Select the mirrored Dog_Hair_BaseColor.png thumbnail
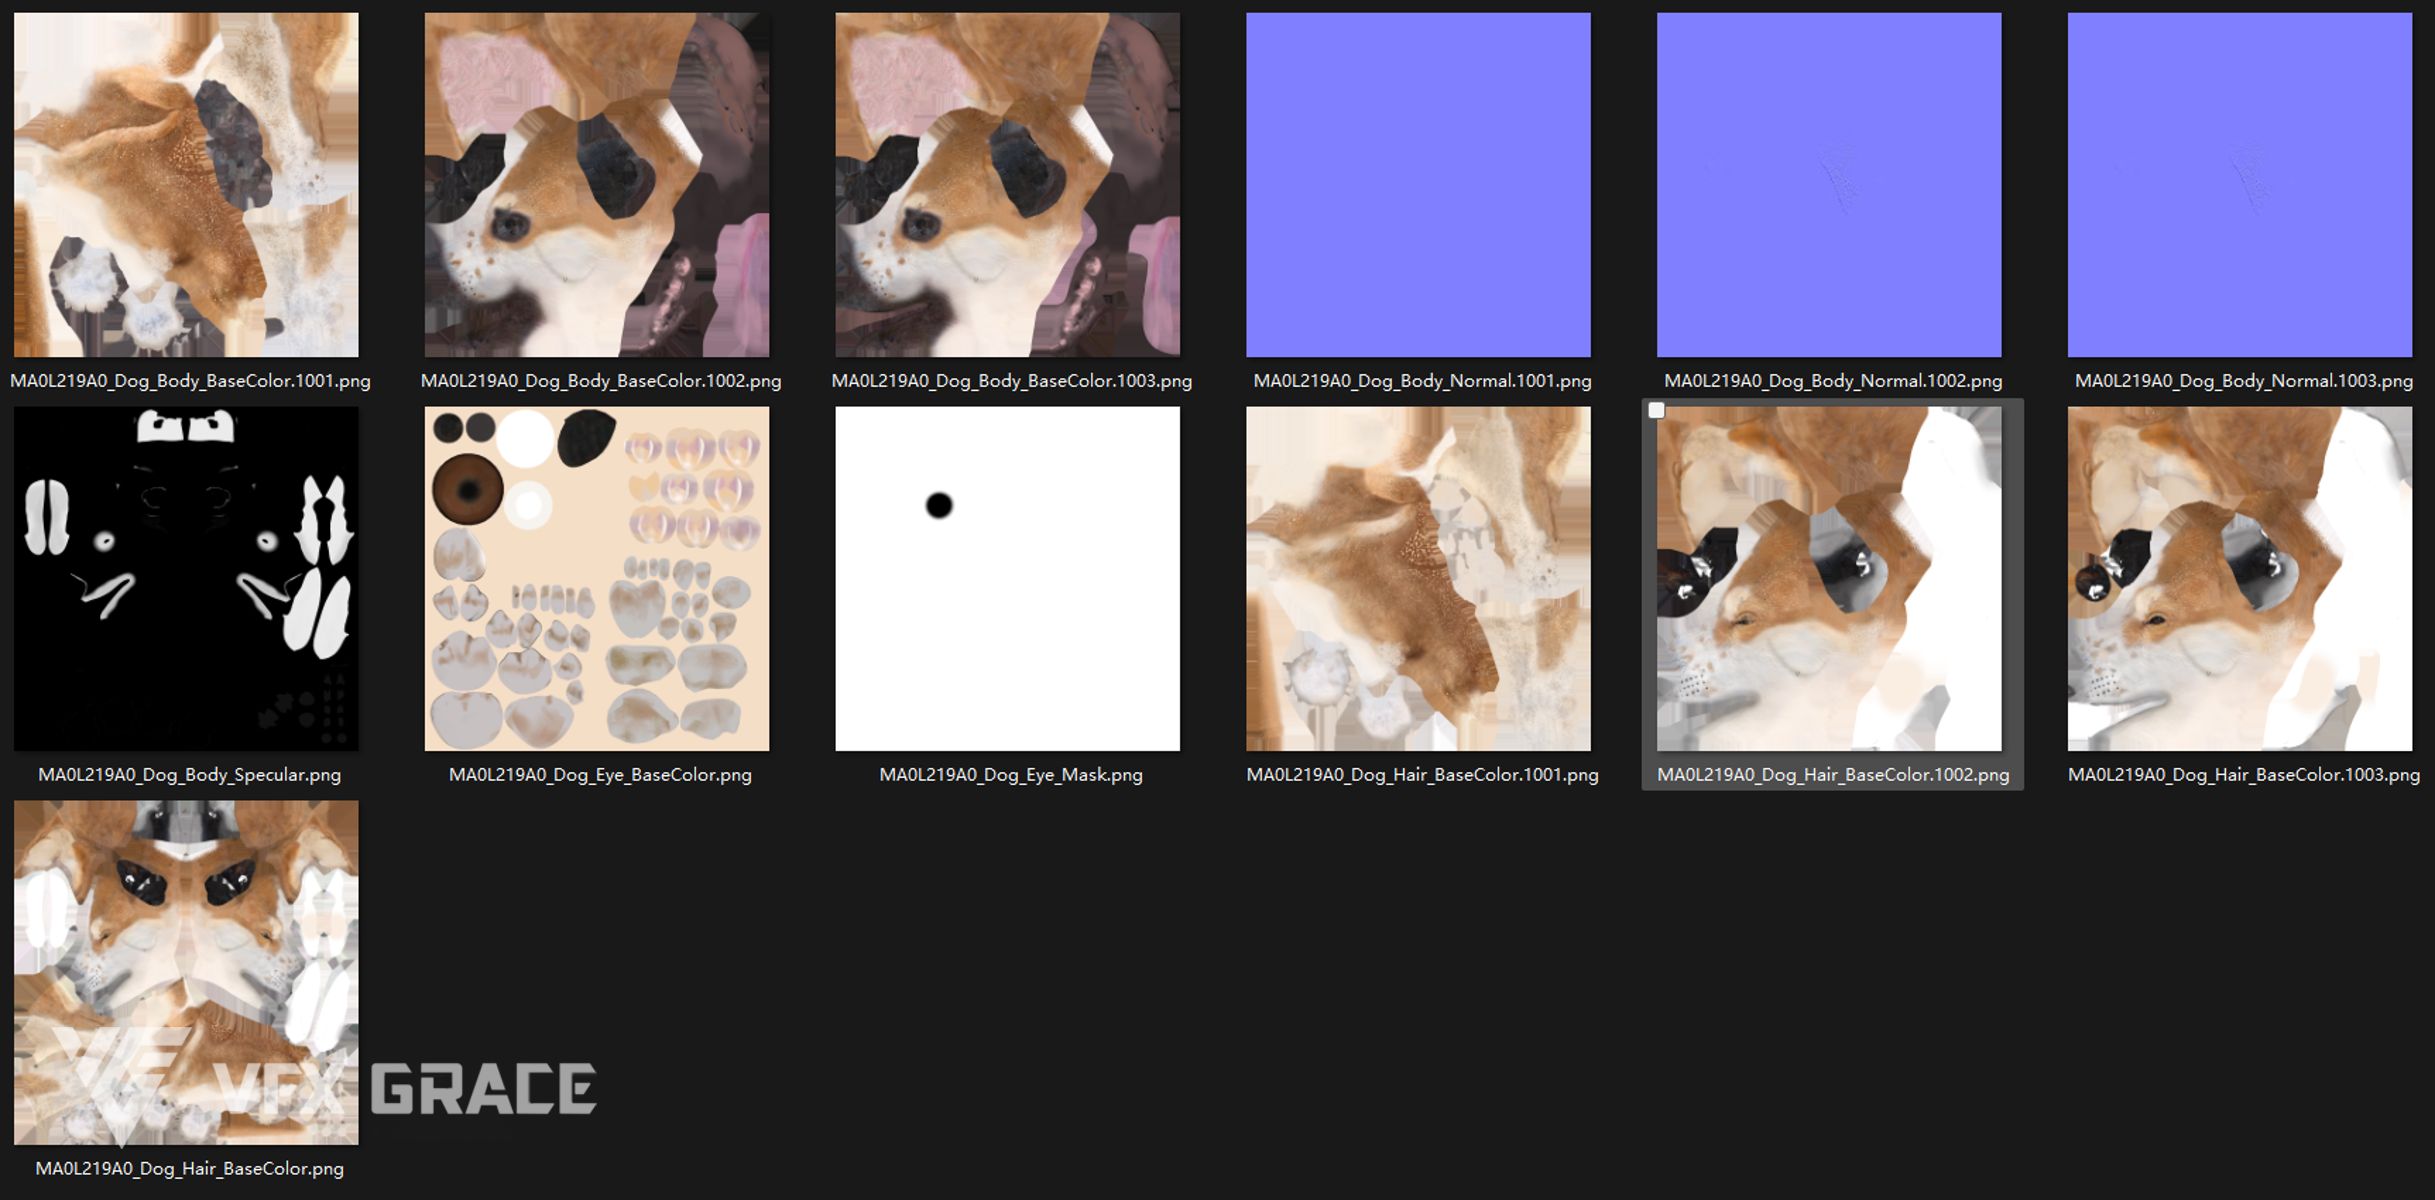This screenshot has height=1200, width=2435. pyautogui.click(x=186, y=972)
